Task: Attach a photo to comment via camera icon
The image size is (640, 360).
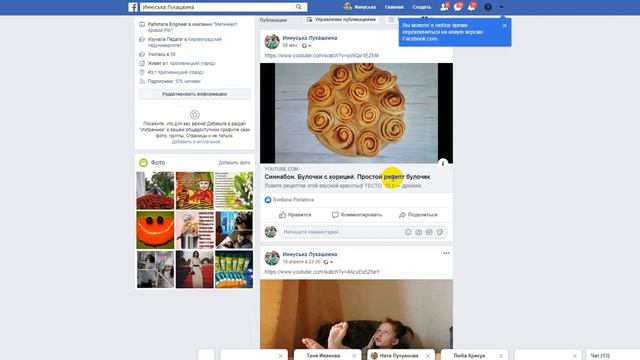Action: pyautogui.click(x=419, y=232)
